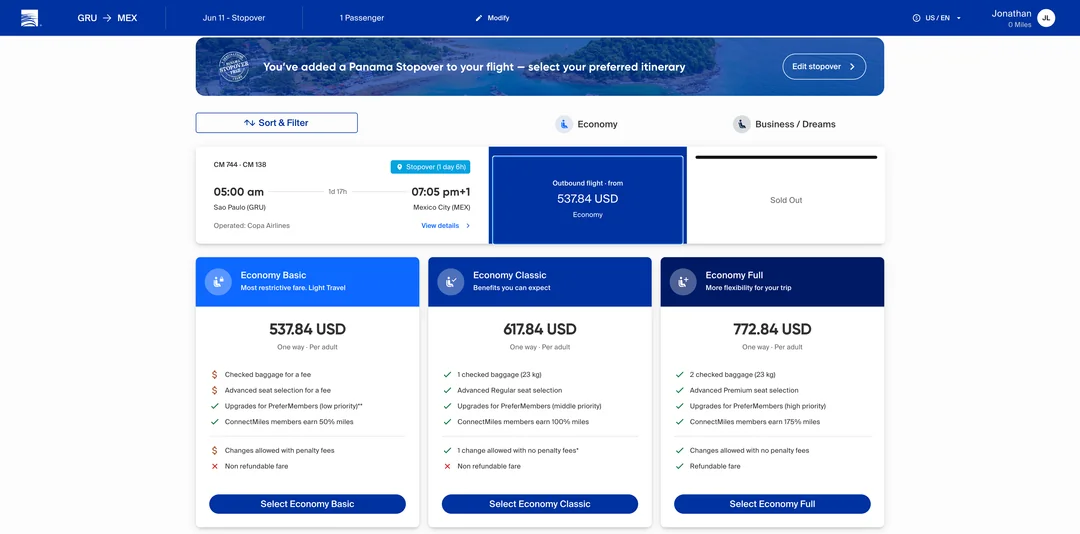Image resolution: width=1080 pixels, height=534 pixels.
Task: Click red X by Basic Non refundable fare
Action: pyautogui.click(x=215, y=466)
